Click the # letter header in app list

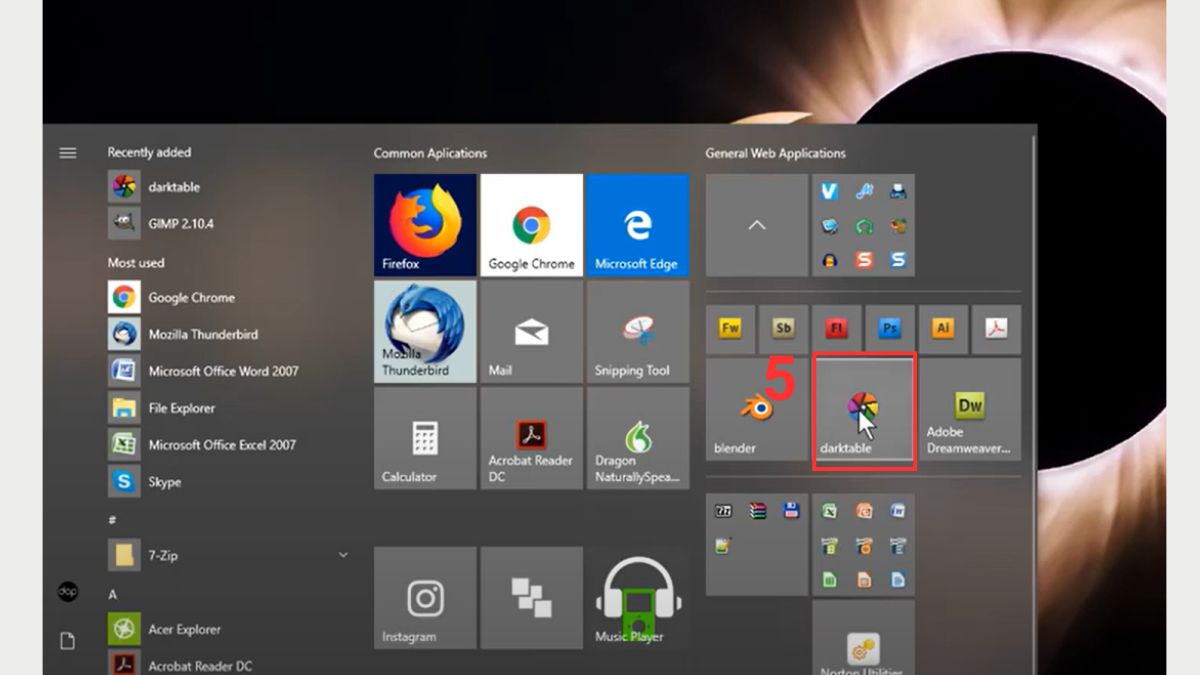pyautogui.click(x=112, y=520)
